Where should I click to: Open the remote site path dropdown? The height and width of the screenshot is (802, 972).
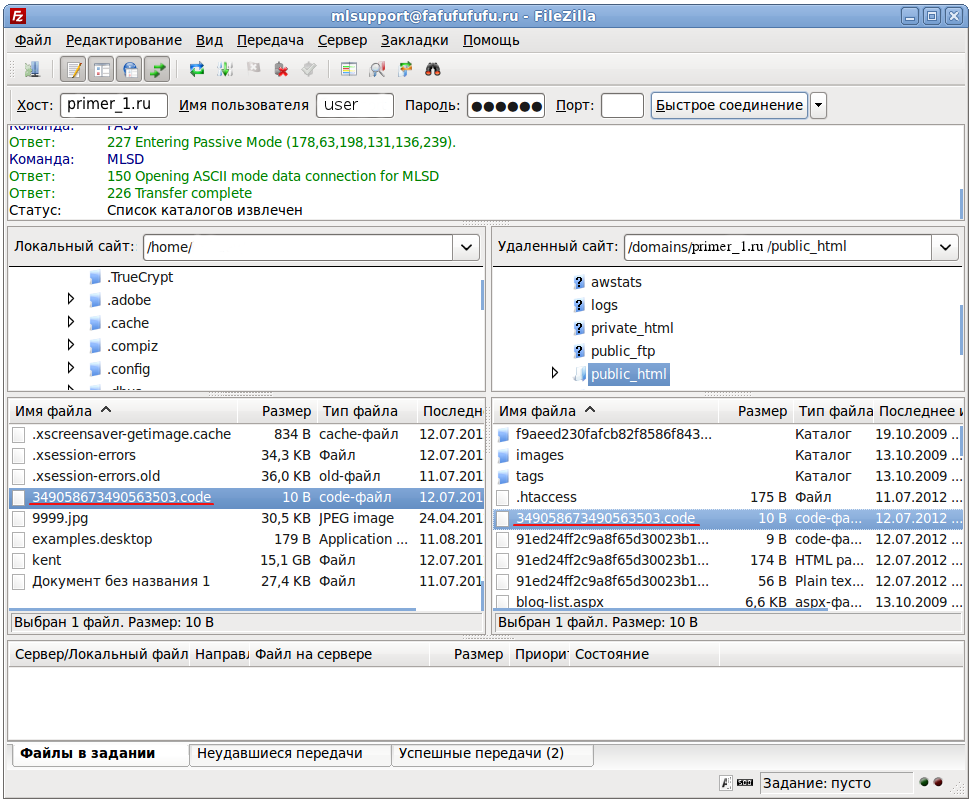coord(945,247)
